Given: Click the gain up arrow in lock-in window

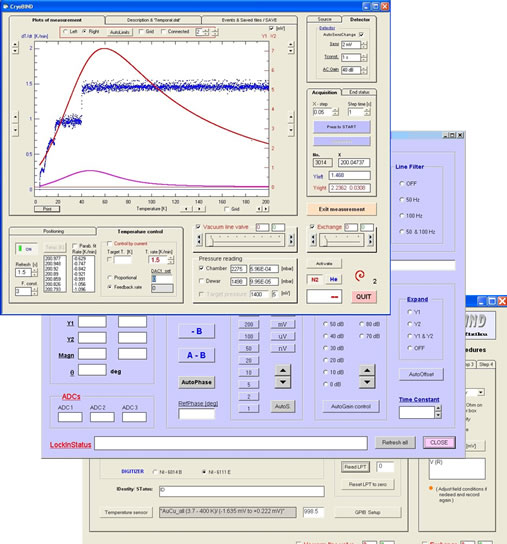Looking at the screenshot, I should (x=367, y=371).
